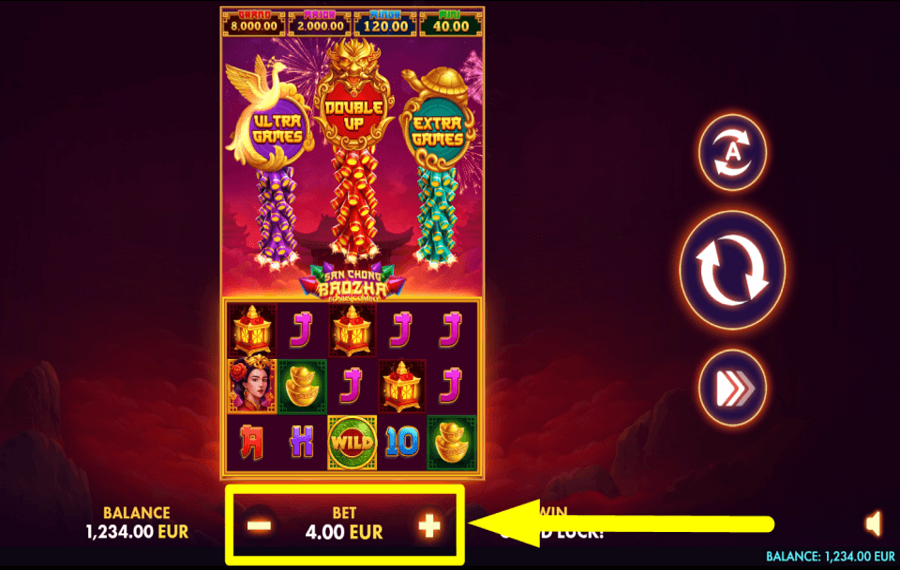Click the 4.00 EUR bet amount
Viewport: 900px width, 570px height.
click(x=344, y=532)
